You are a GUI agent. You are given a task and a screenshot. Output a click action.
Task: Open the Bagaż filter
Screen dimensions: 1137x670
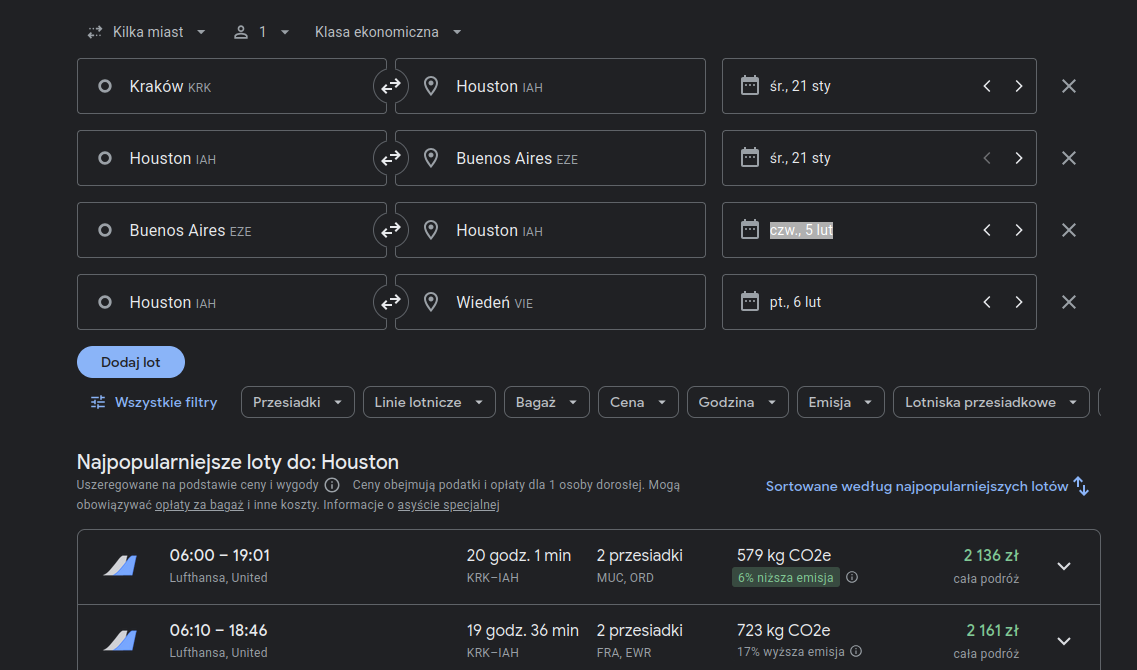click(x=547, y=402)
